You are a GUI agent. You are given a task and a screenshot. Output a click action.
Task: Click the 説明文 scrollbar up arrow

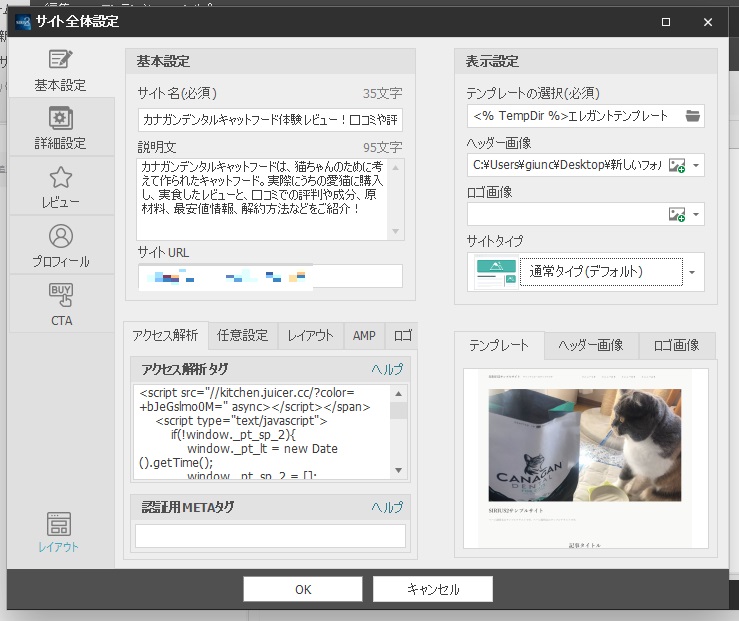(395, 168)
